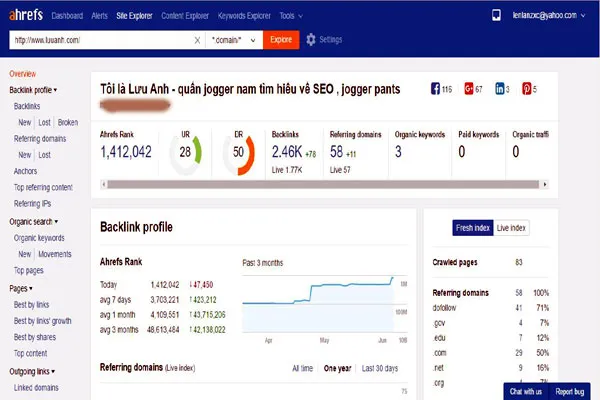Clear the URL with the X icon

click(x=197, y=40)
